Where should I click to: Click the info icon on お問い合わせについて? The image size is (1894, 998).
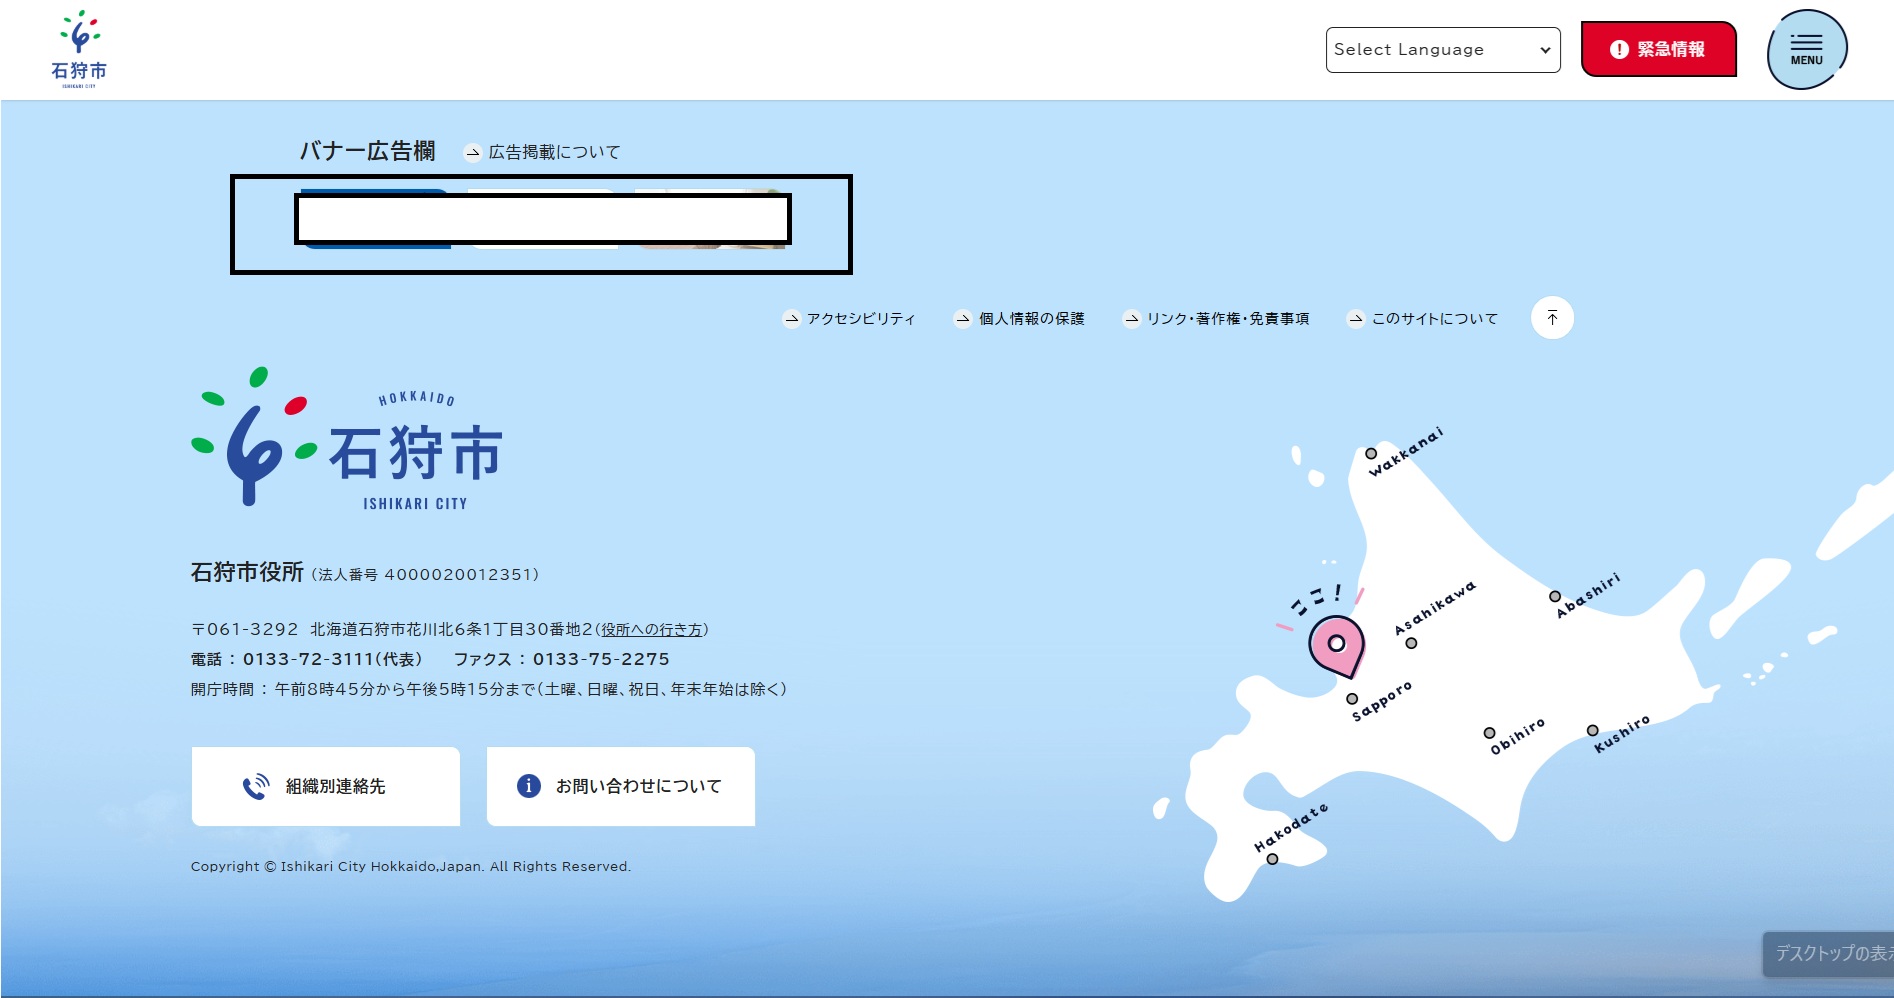click(x=529, y=786)
